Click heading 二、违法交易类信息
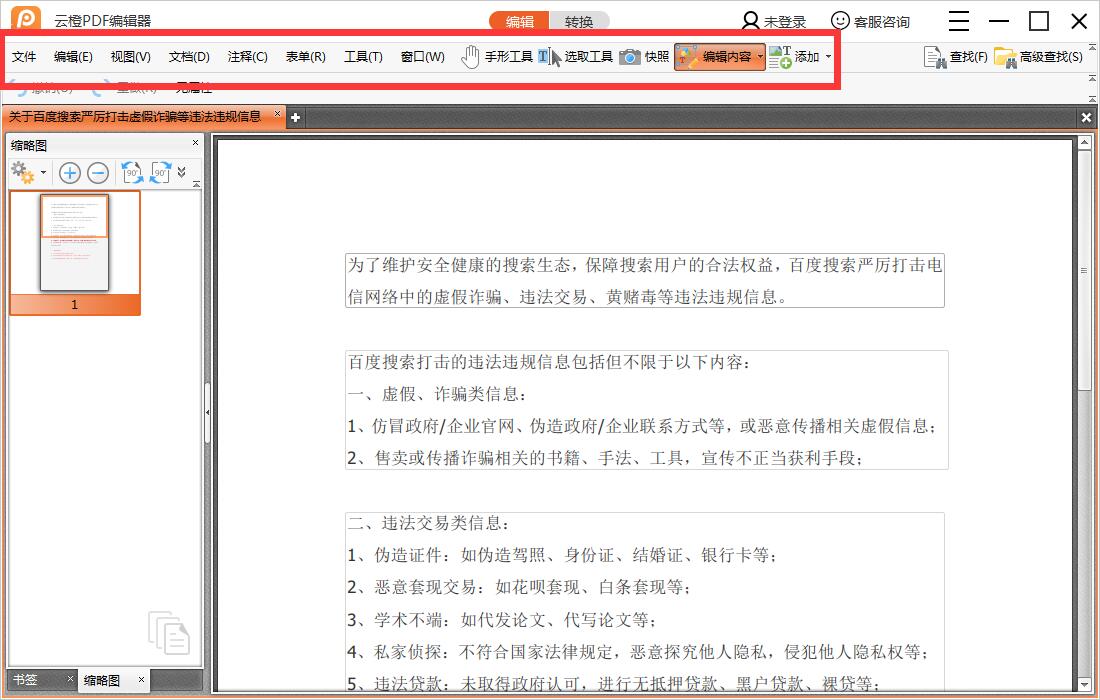The image size is (1100, 700). pyautogui.click(x=429, y=523)
